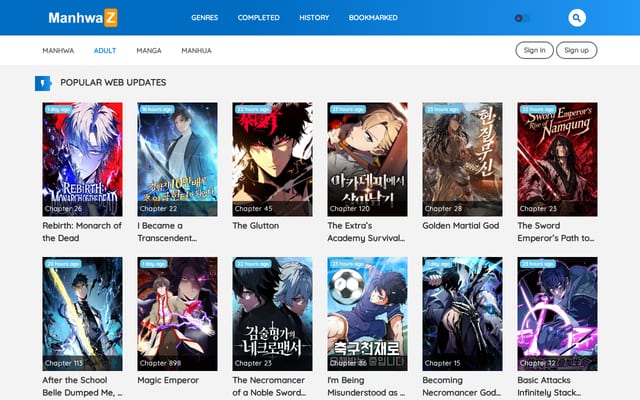The height and width of the screenshot is (400, 640).
Task: Click the ManhwaZ logo
Action: 83,18
